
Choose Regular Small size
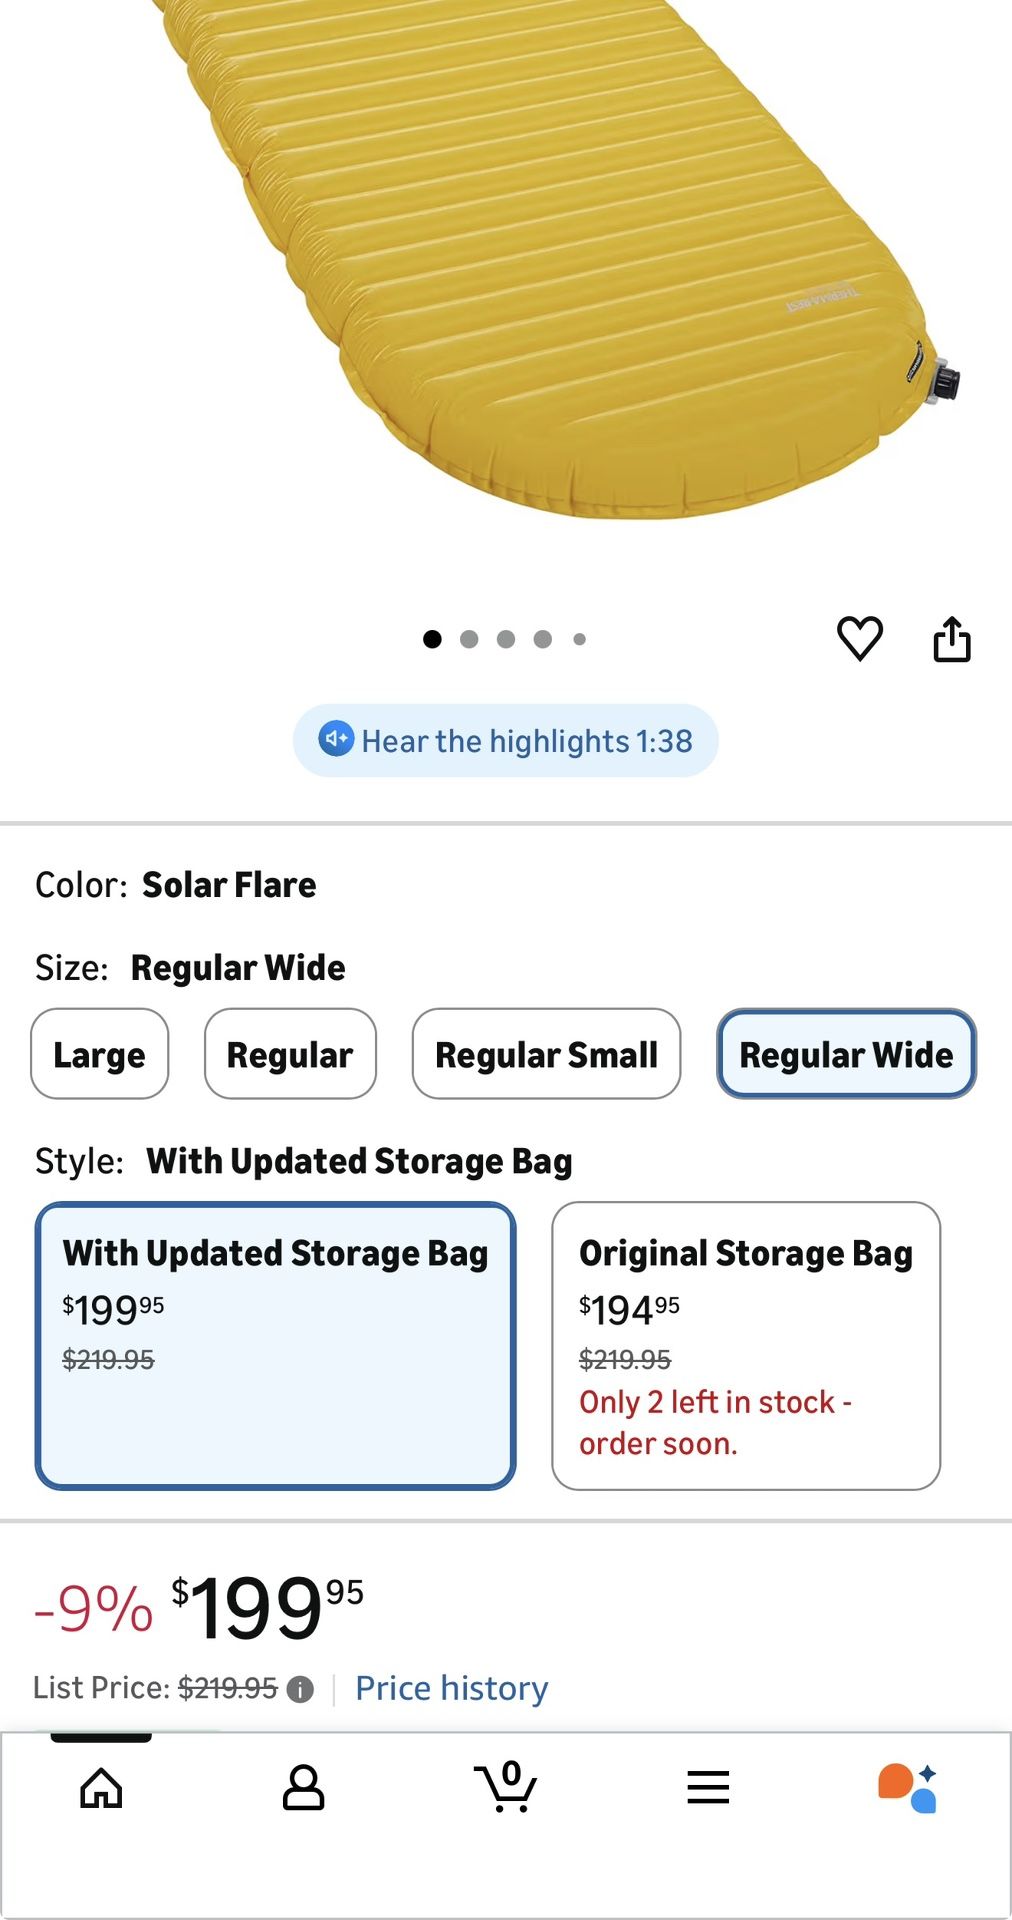tap(546, 1054)
